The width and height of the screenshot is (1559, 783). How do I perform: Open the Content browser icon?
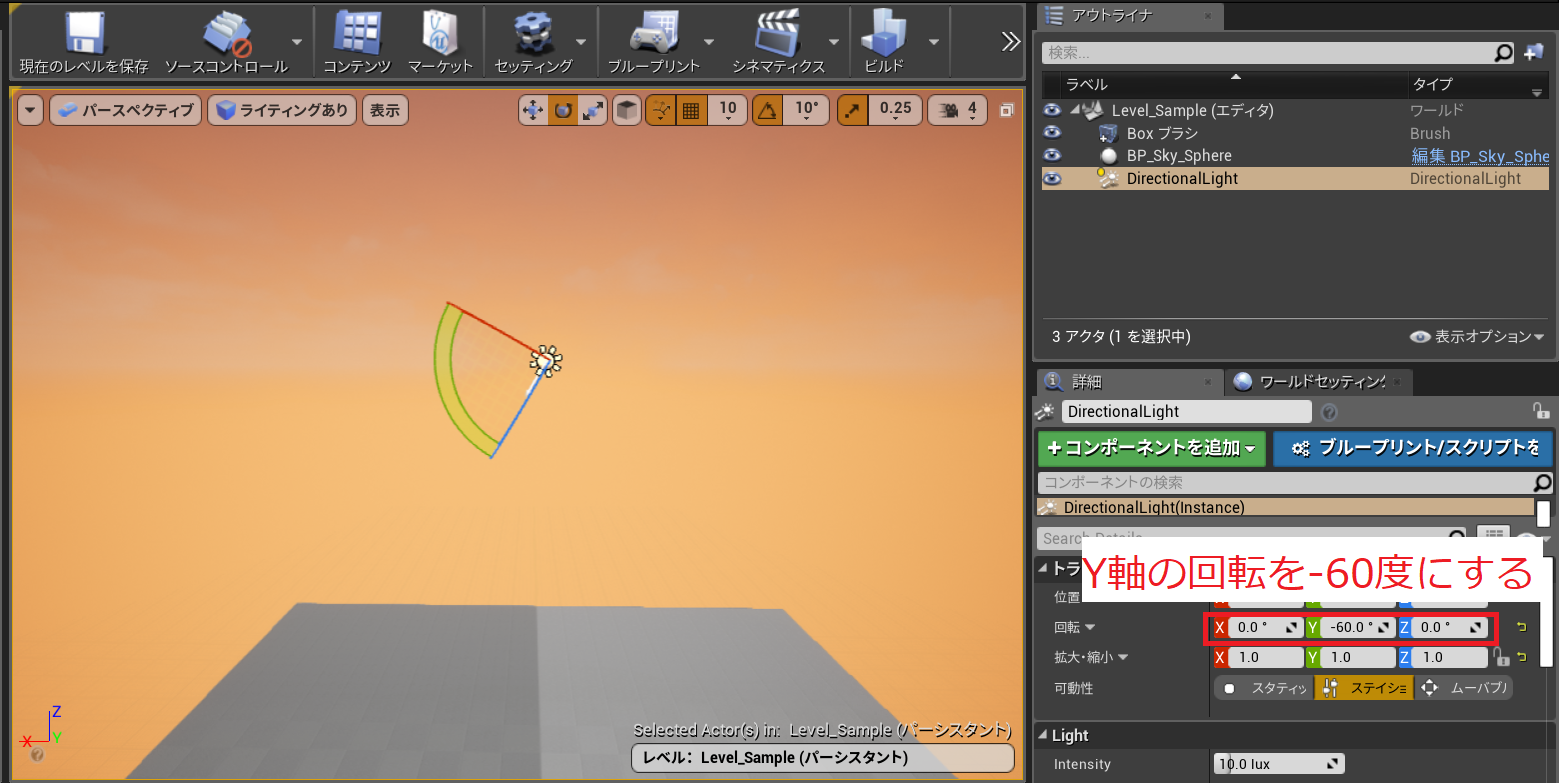coord(356,34)
